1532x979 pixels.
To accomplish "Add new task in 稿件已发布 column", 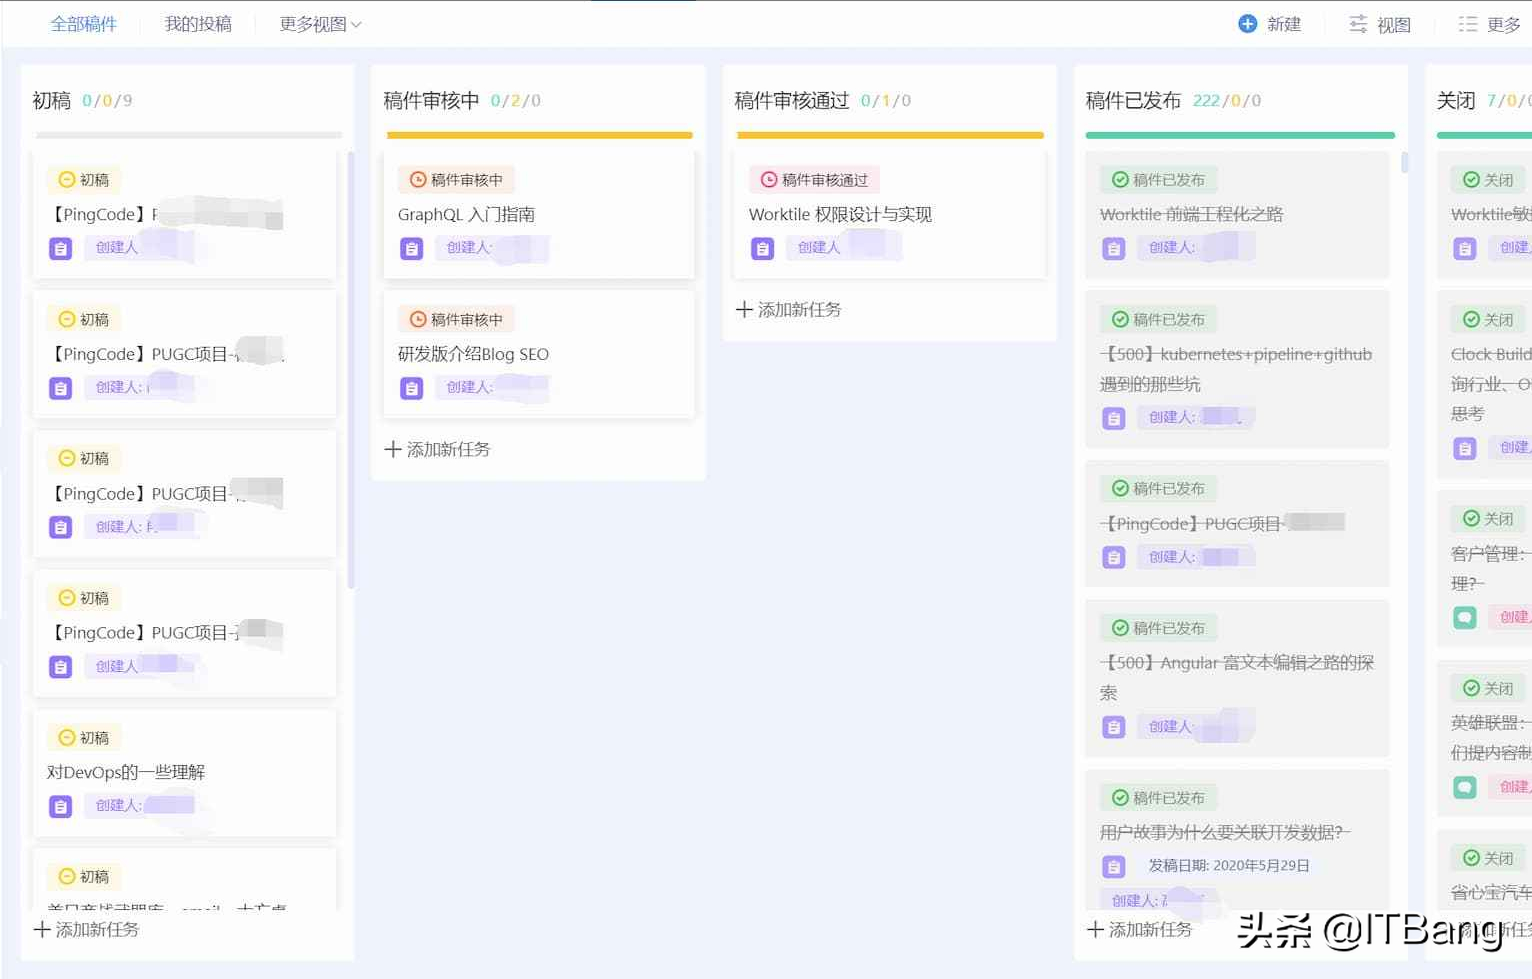I will (x=1140, y=930).
